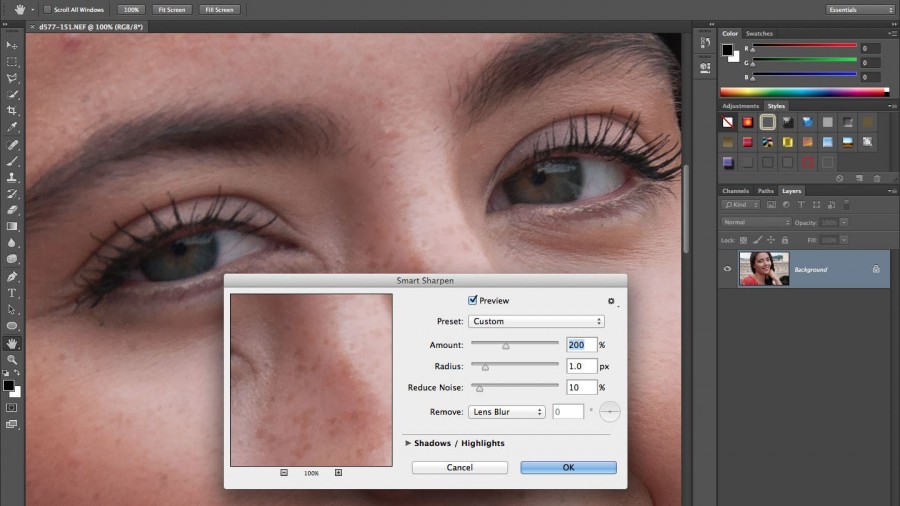Select the Healing Brush tool
900x506 pixels.
tap(11, 145)
